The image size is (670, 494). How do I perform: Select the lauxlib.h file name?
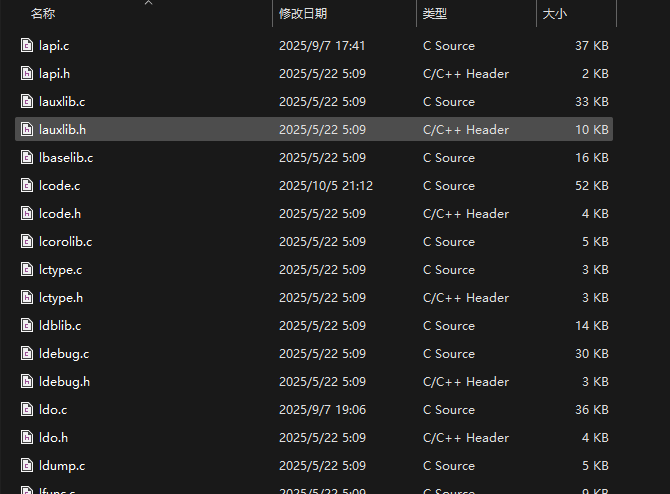[x=62, y=130]
